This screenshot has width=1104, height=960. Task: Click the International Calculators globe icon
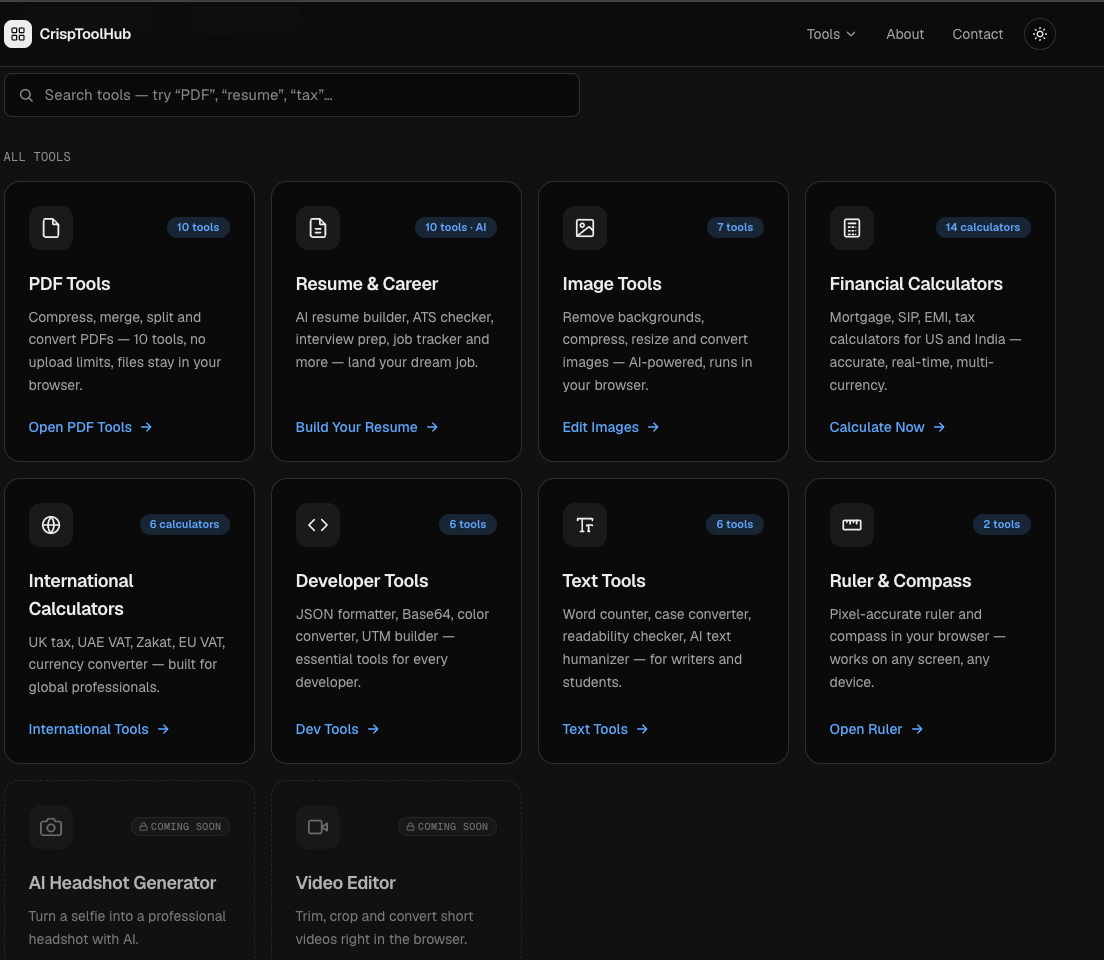tap(51, 525)
